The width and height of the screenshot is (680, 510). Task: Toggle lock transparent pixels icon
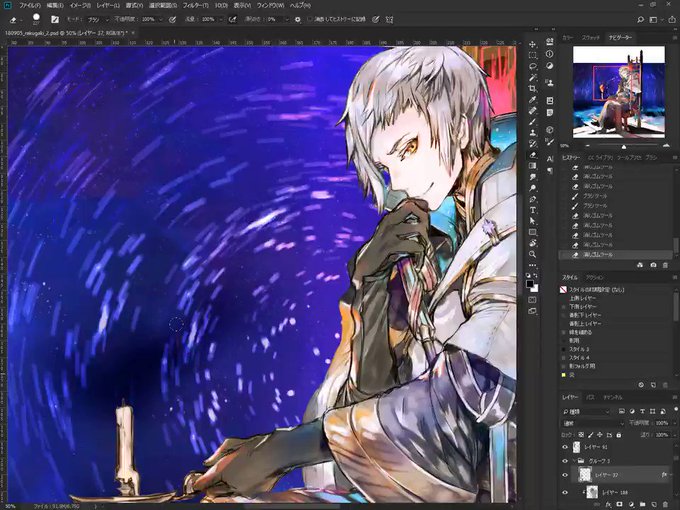[x=581, y=435]
